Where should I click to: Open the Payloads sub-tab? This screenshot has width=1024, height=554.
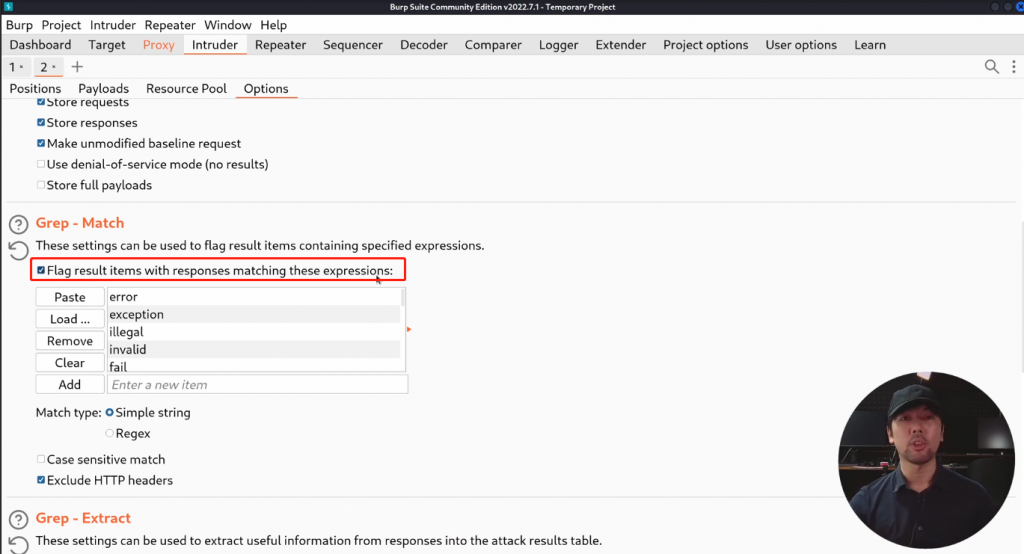pyautogui.click(x=103, y=89)
